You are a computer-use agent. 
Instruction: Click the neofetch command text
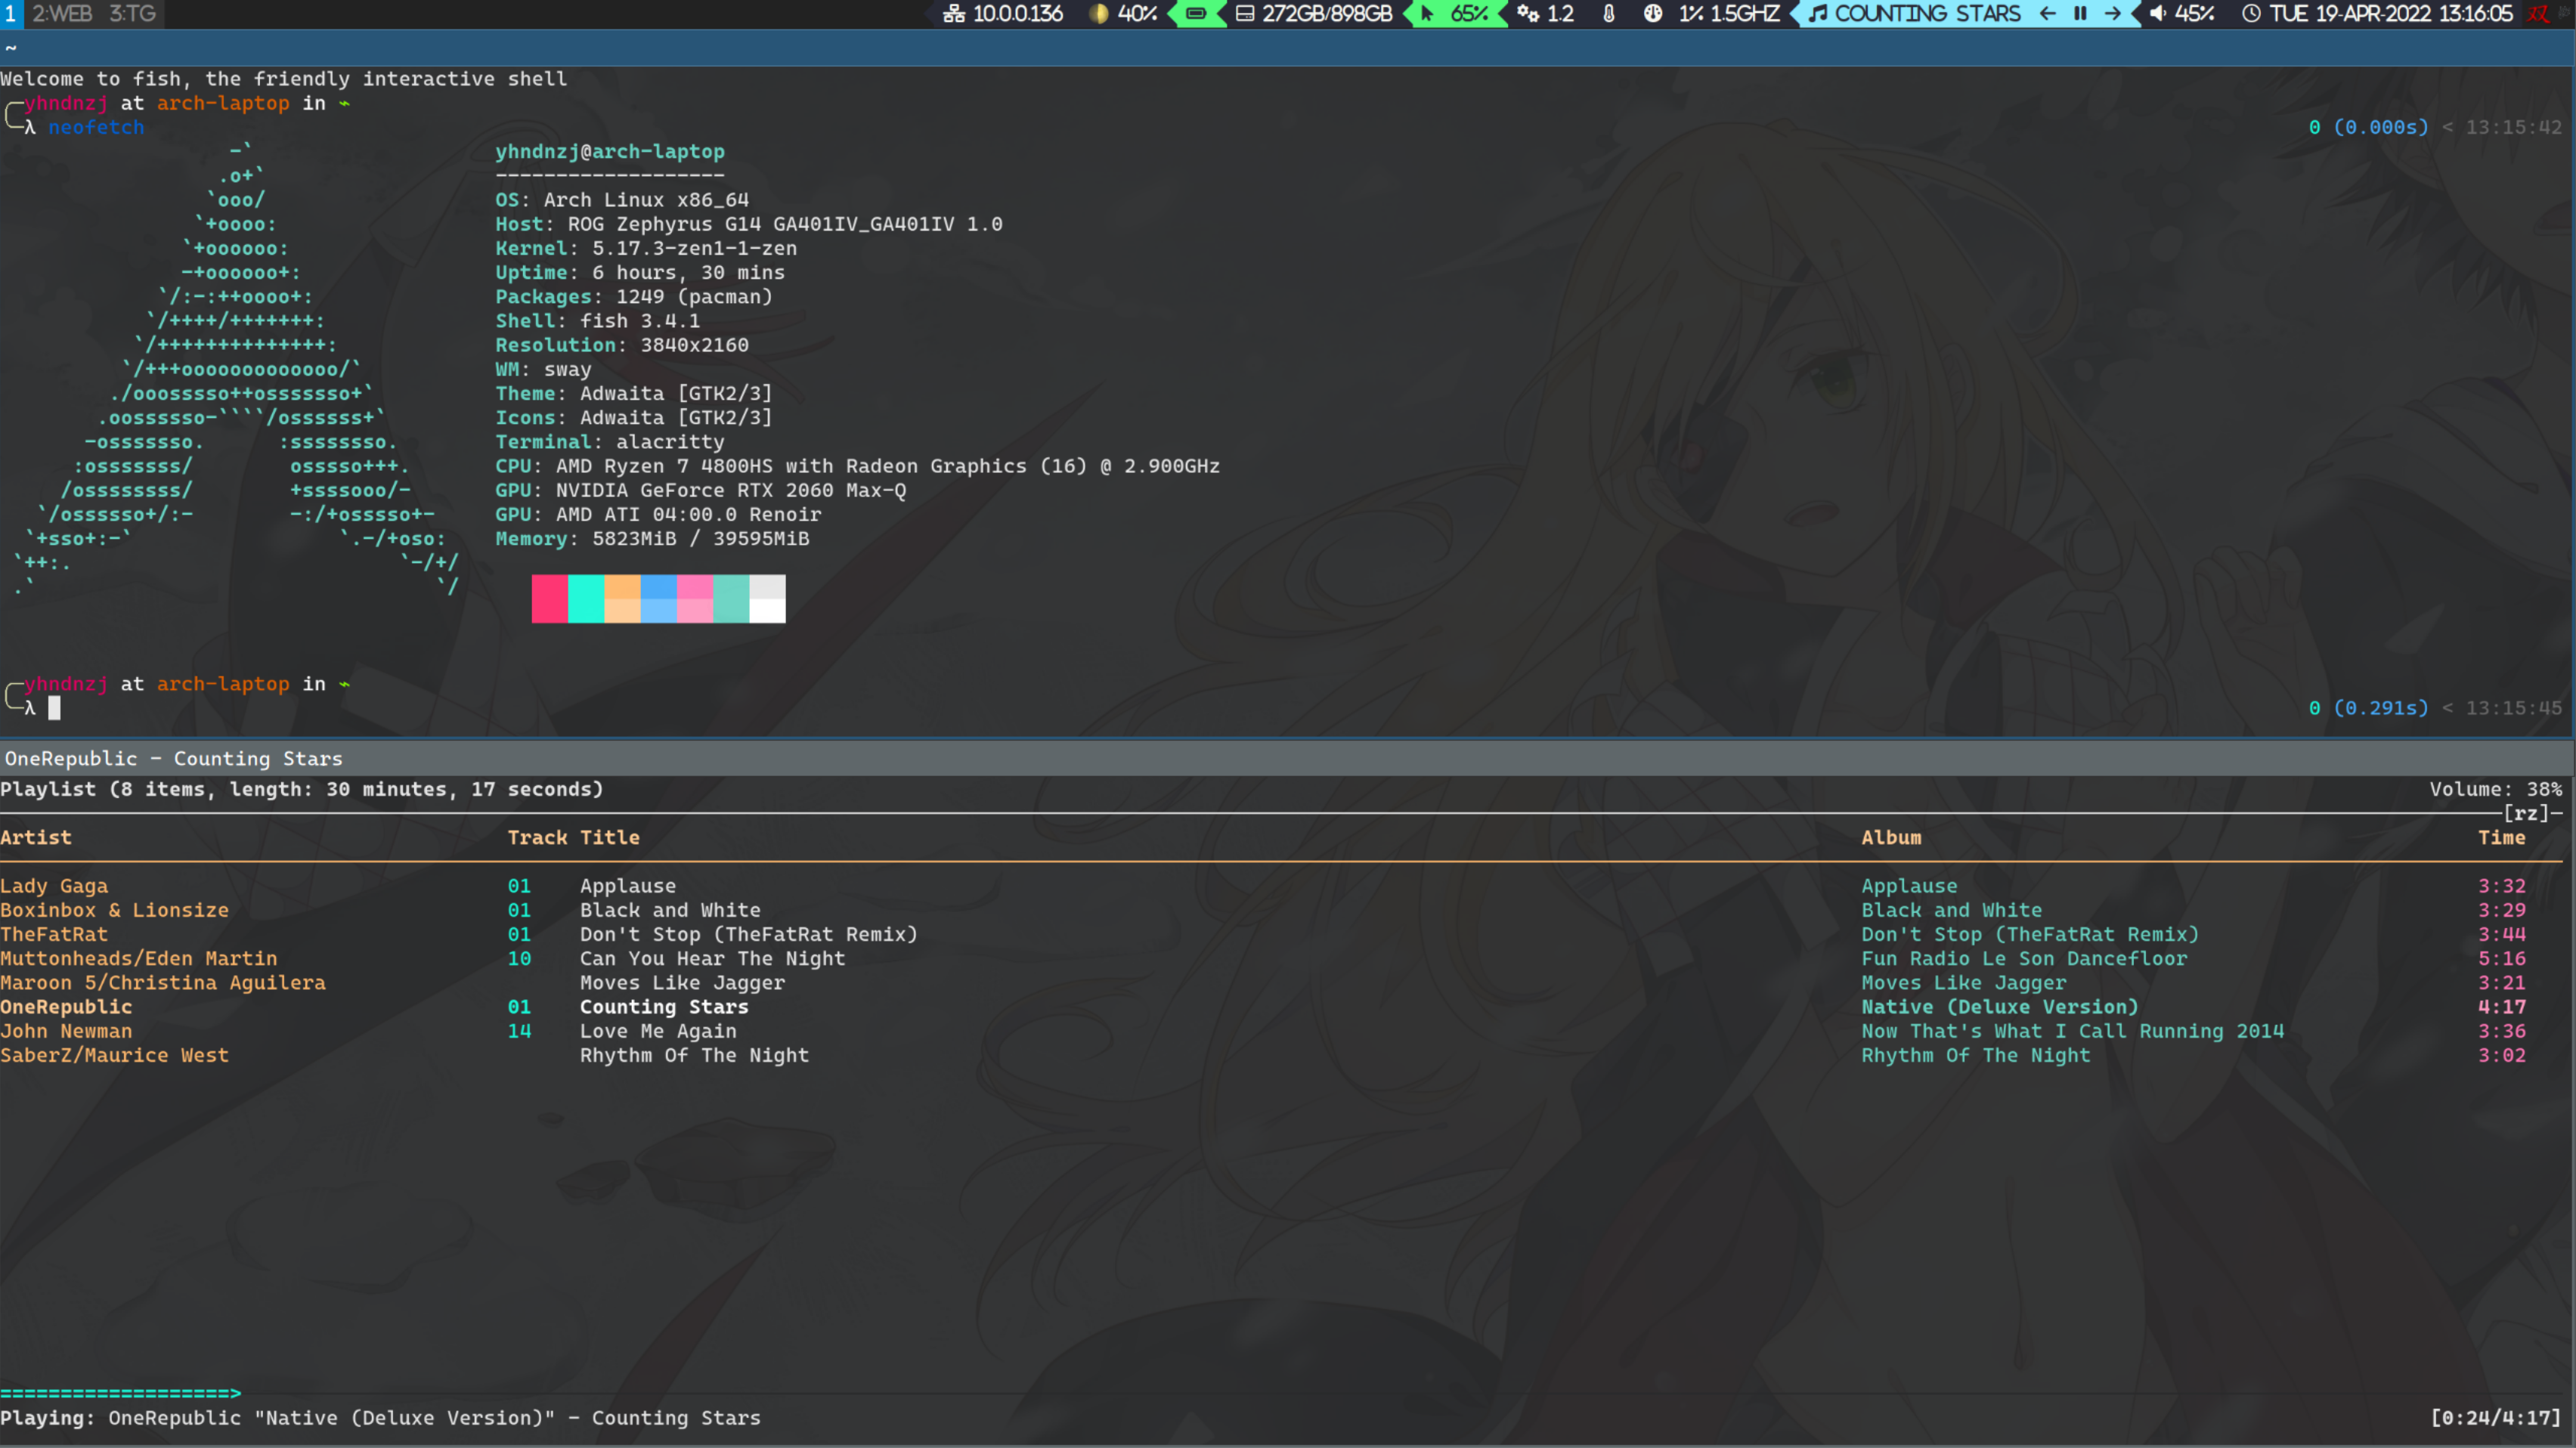click(x=96, y=127)
